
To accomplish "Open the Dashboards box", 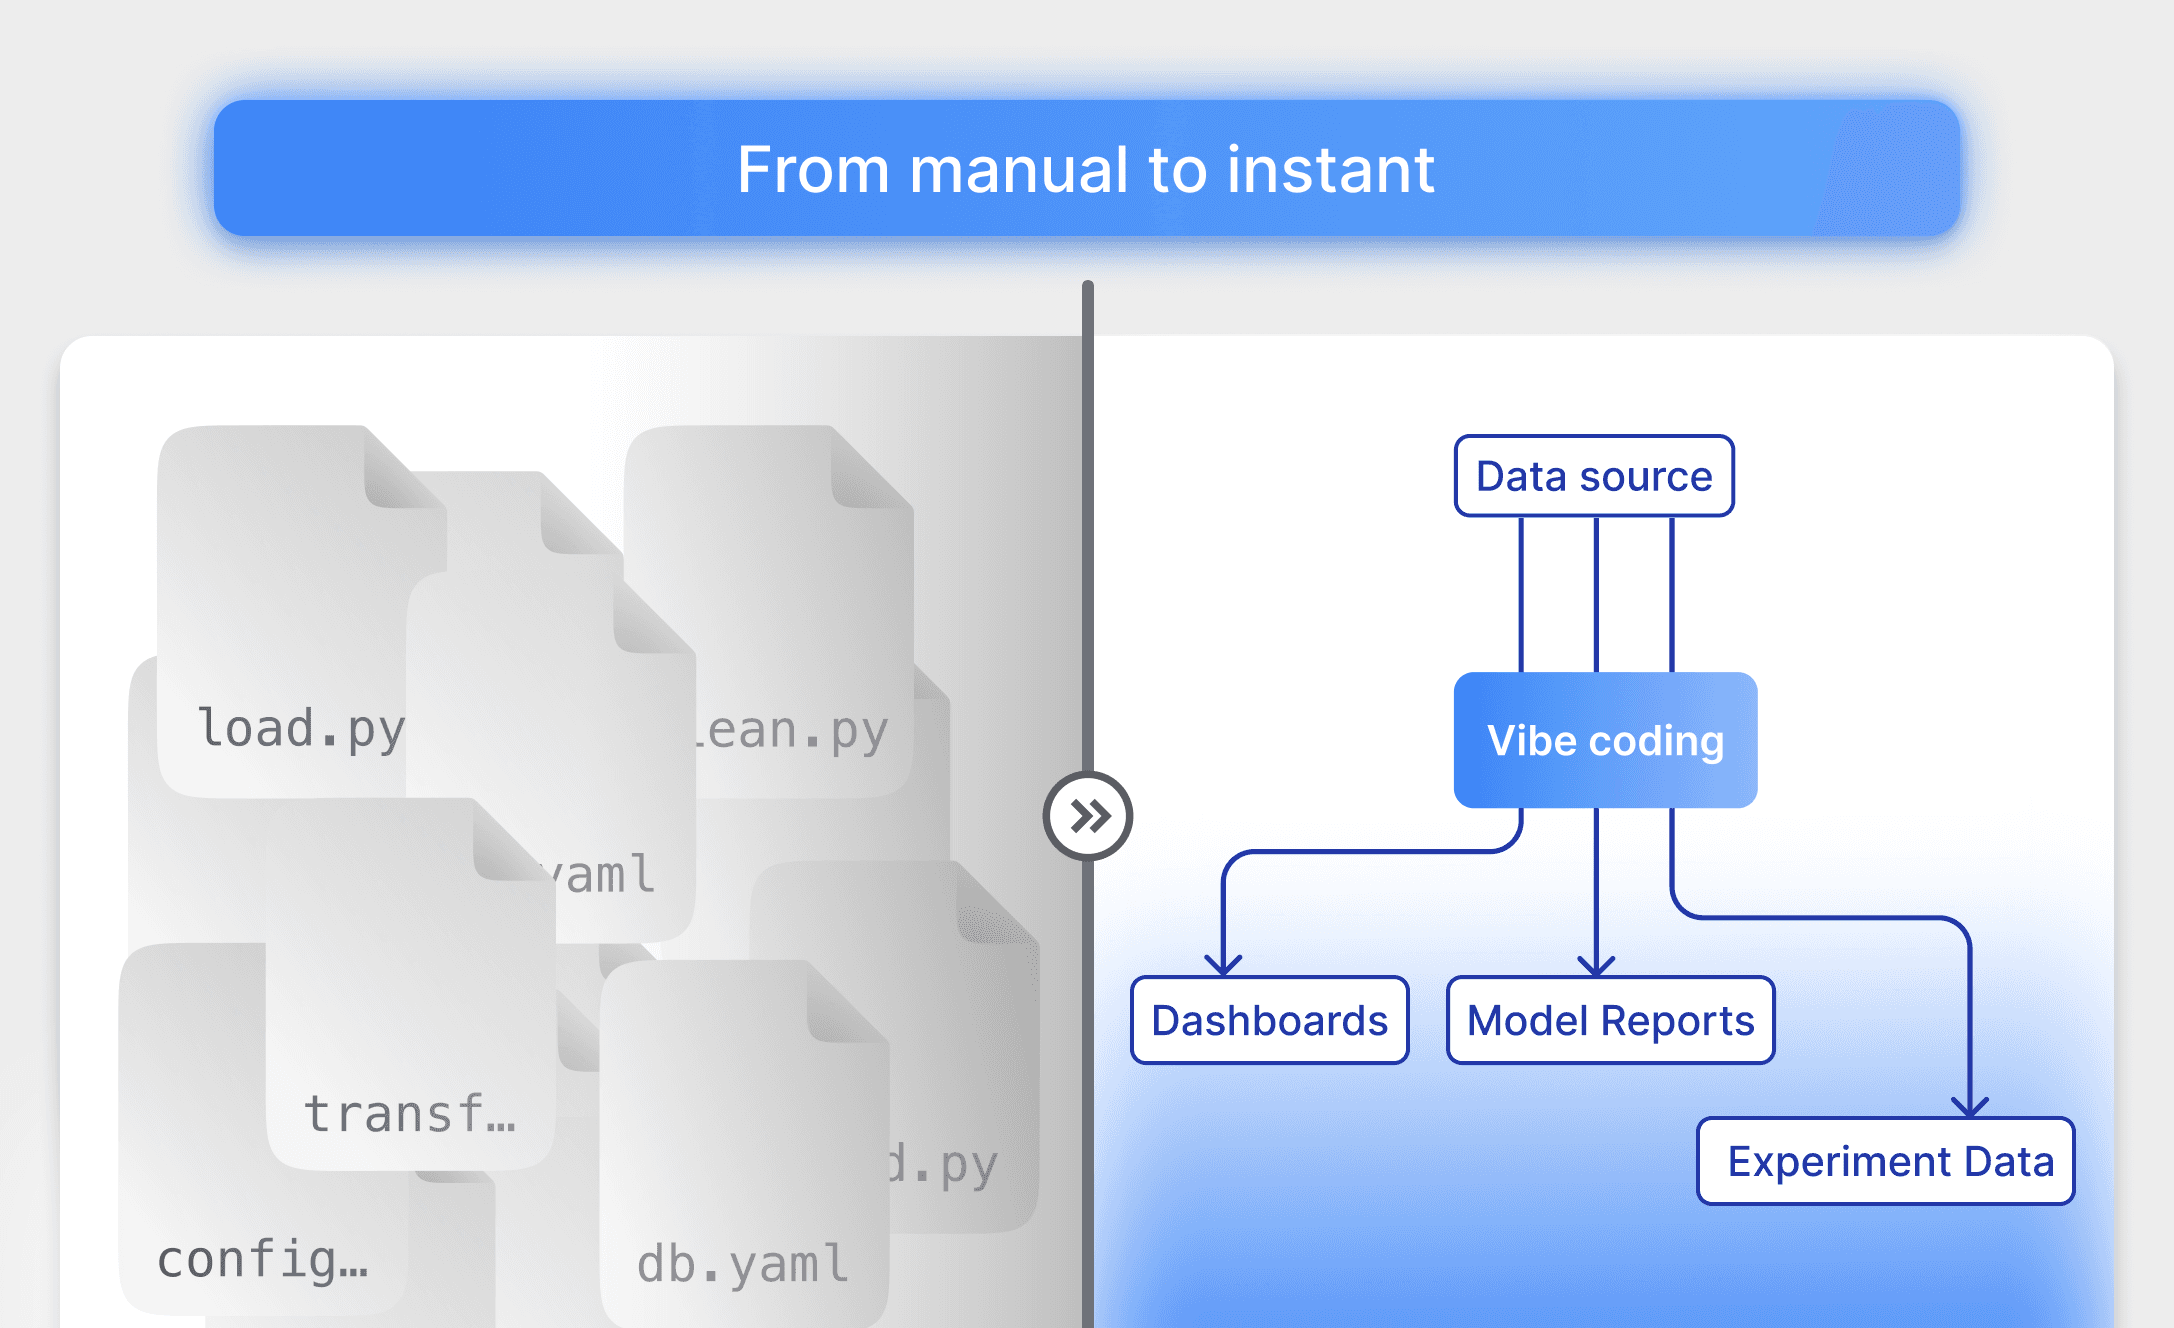I will 1270,1020.
